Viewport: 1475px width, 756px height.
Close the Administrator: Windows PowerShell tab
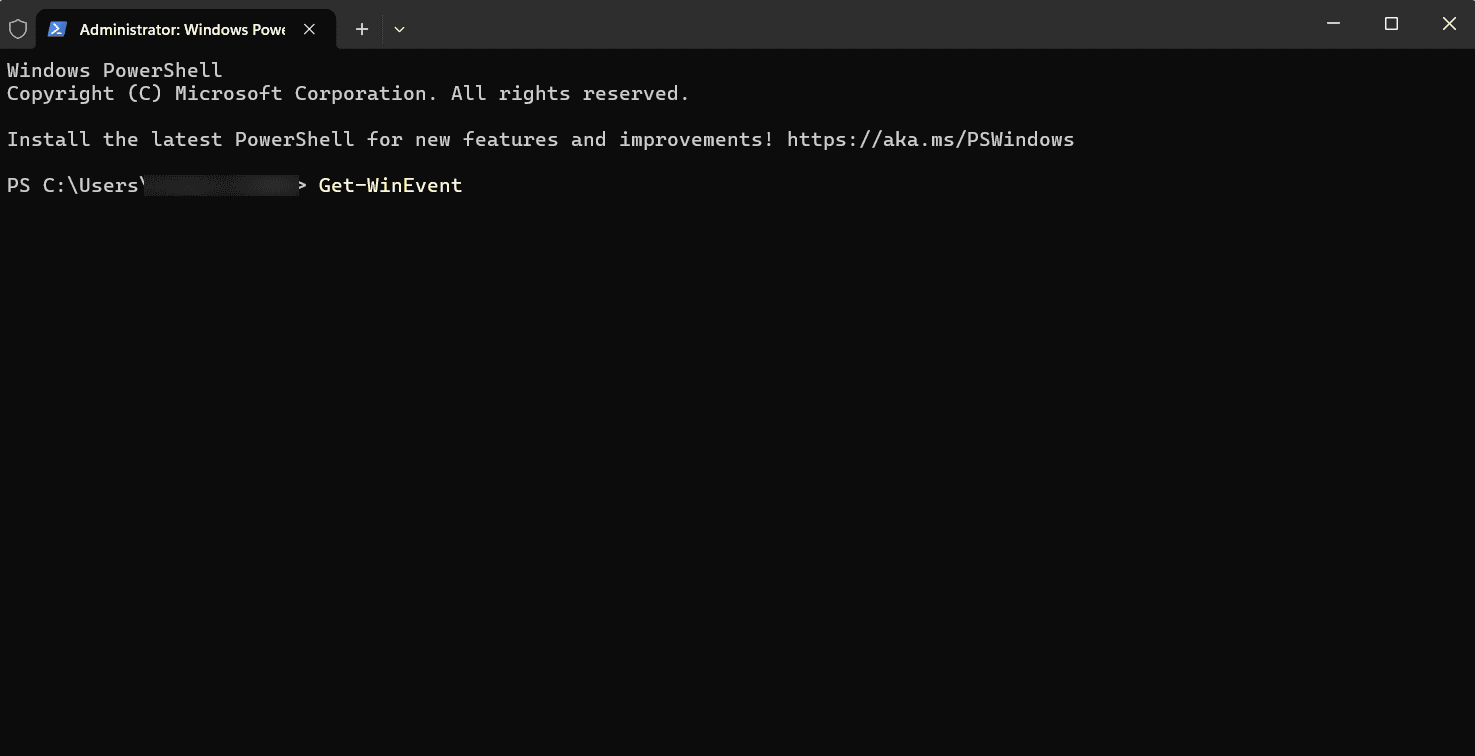point(310,29)
